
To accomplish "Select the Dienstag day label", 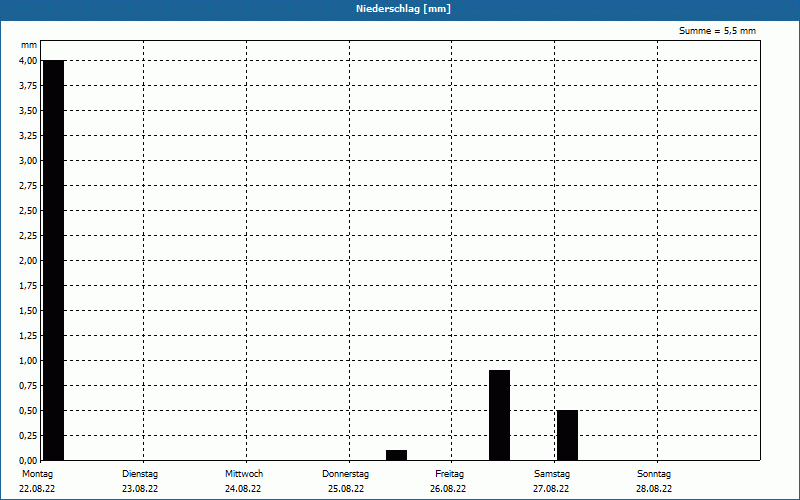I will (140, 474).
